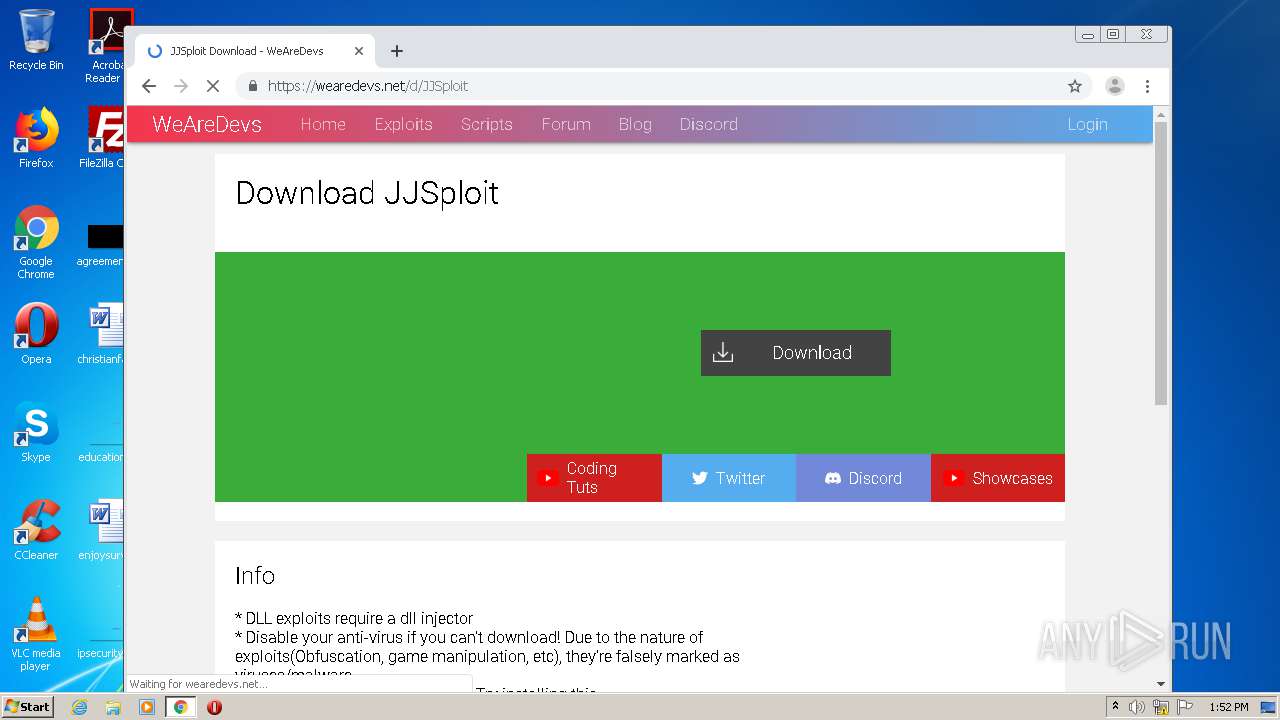Image resolution: width=1280 pixels, height=720 pixels.
Task: Click the page vertical scrollbar thumb
Action: pos(1161,263)
